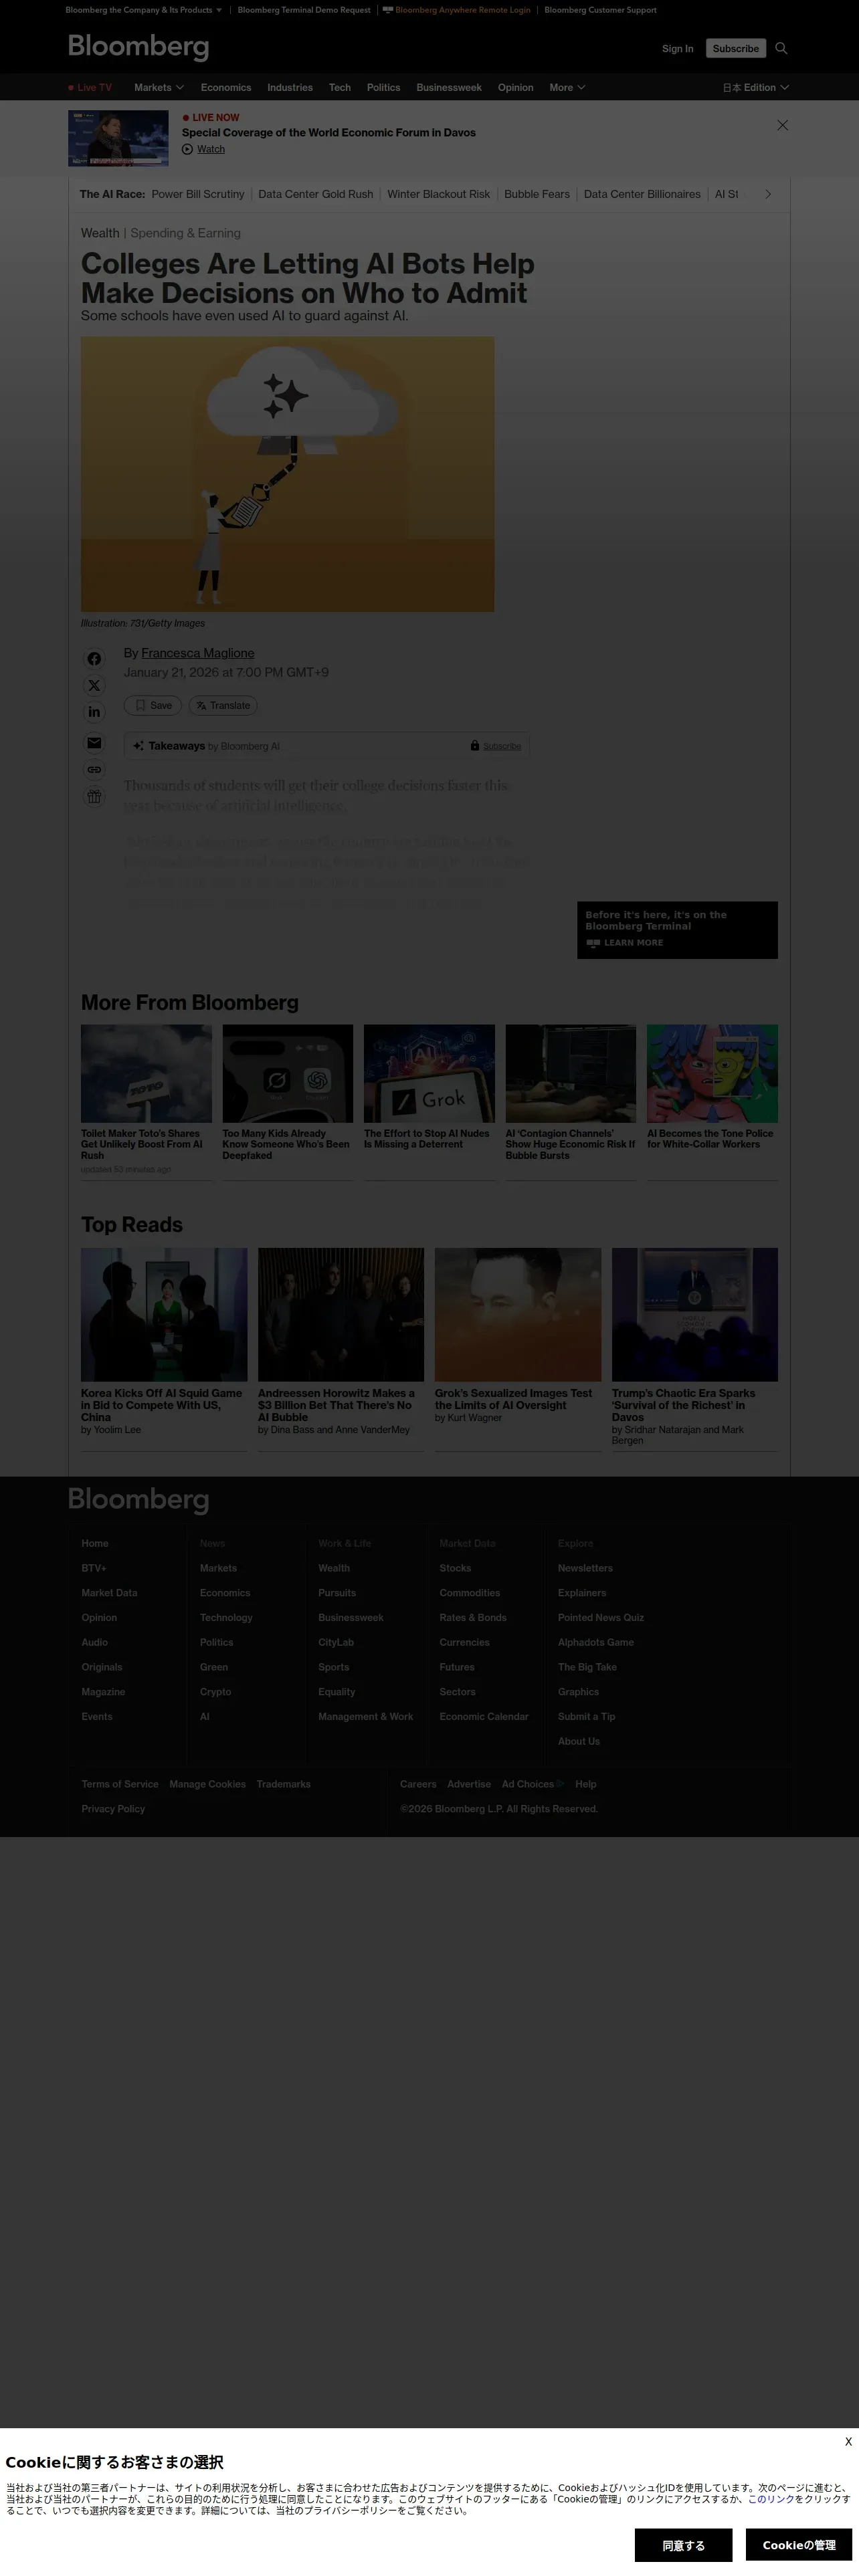
Task: Share article via Facebook icon
Action: pyautogui.click(x=94, y=659)
